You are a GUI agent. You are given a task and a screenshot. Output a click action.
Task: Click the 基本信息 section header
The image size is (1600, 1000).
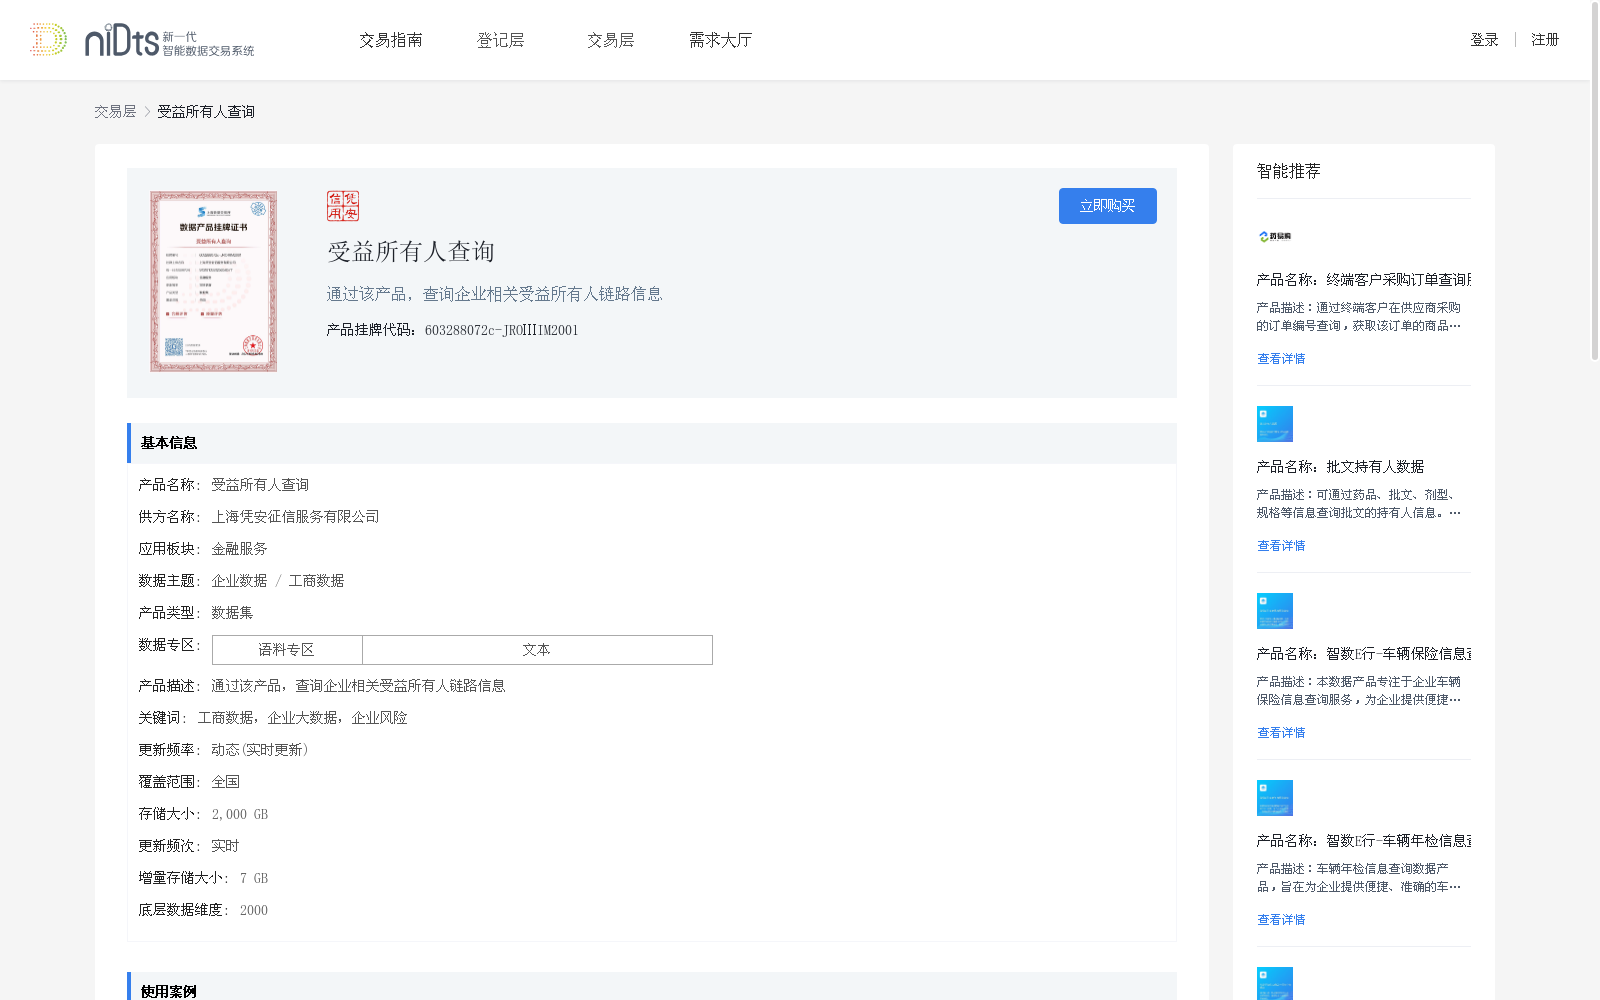[652, 443]
